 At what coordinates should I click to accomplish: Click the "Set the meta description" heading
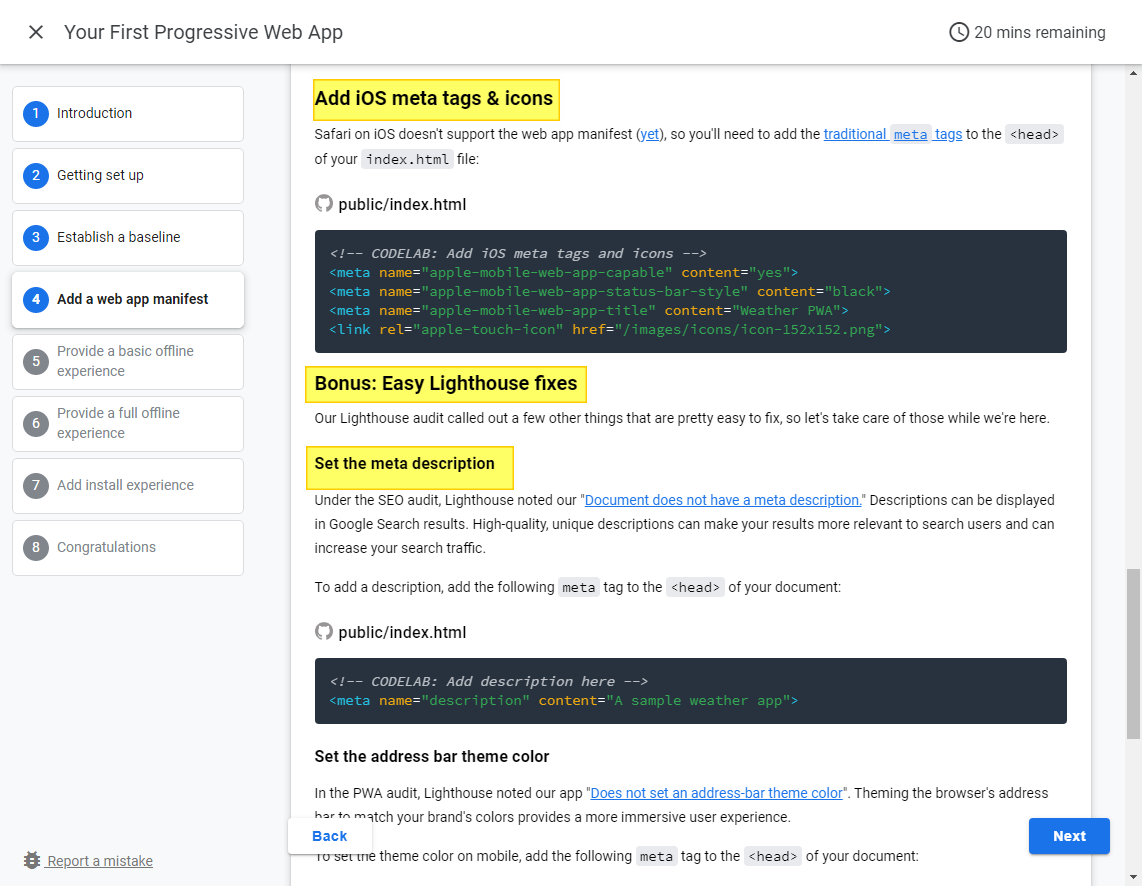404,464
